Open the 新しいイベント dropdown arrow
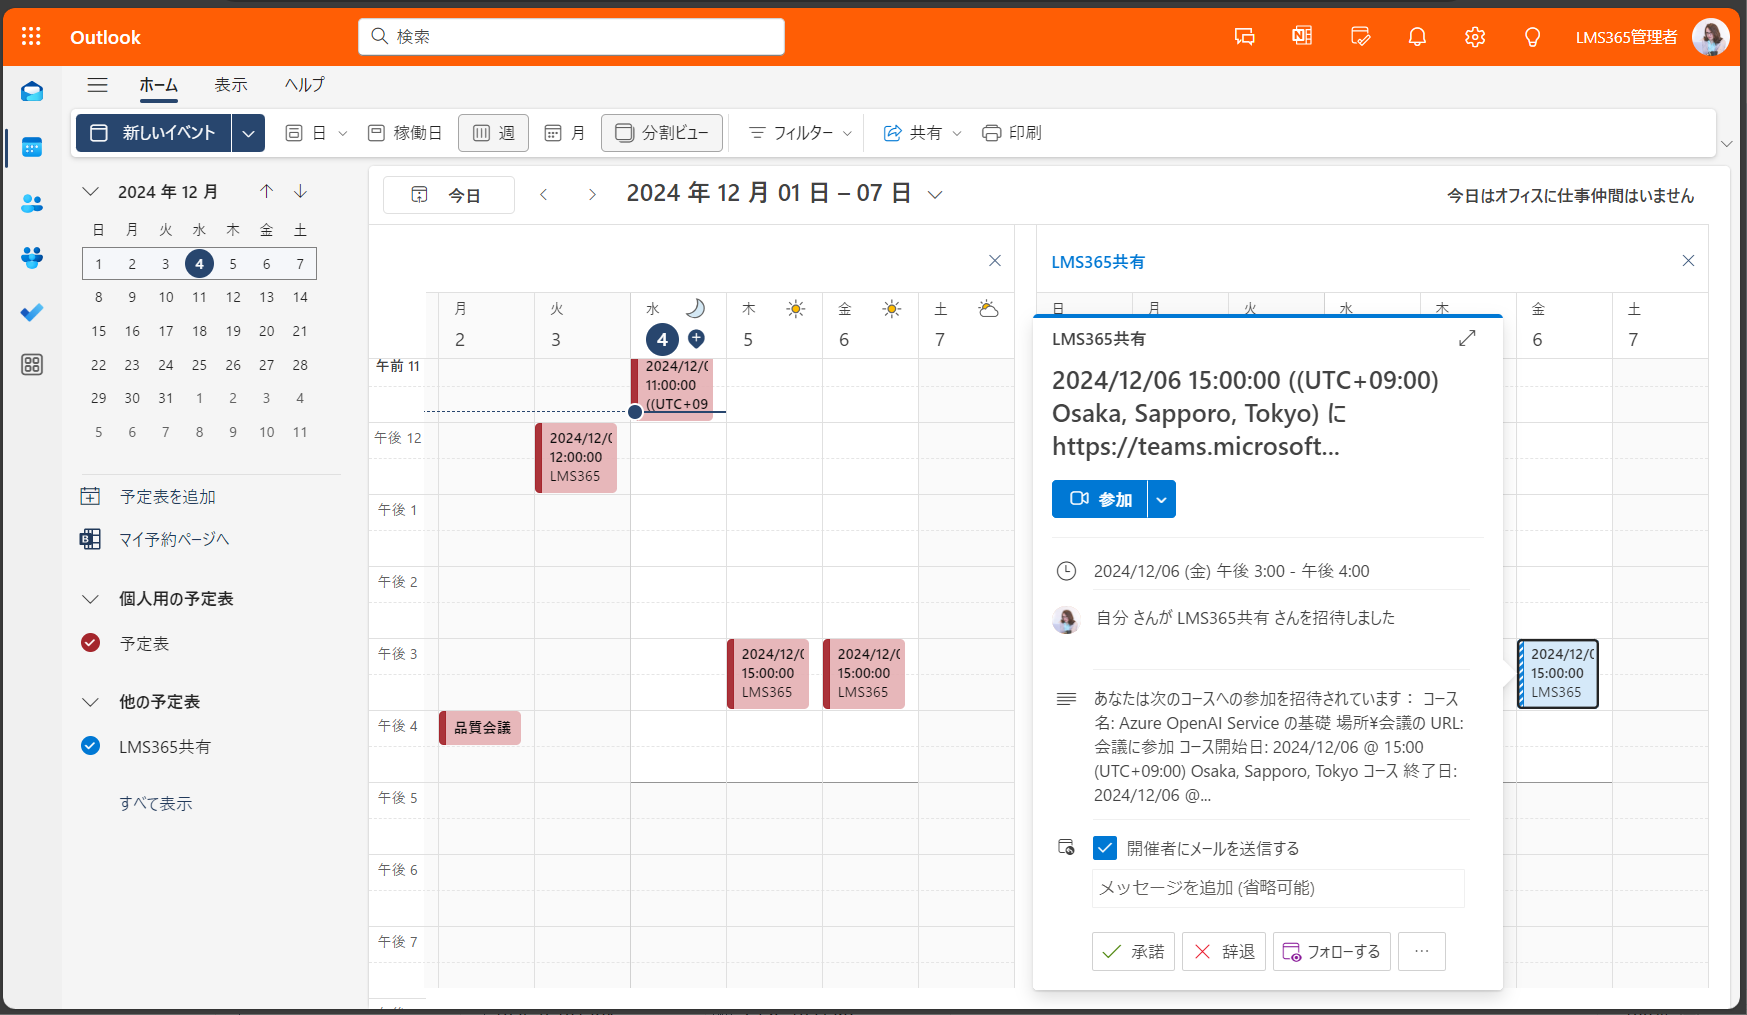The image size is (1747, 1015). [x=248, y=133]
